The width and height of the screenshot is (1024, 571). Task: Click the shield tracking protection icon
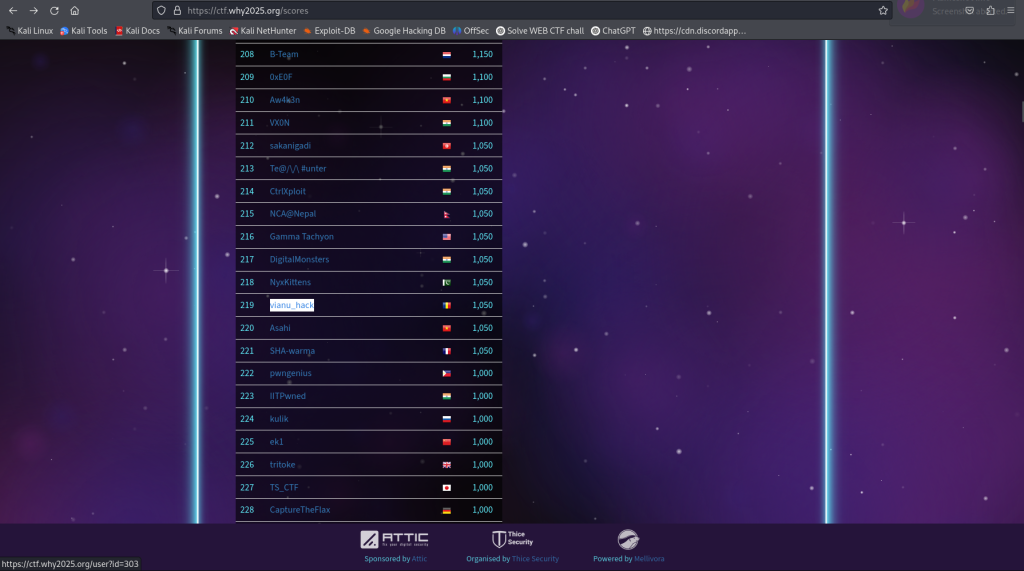click(x=162, y=10)
